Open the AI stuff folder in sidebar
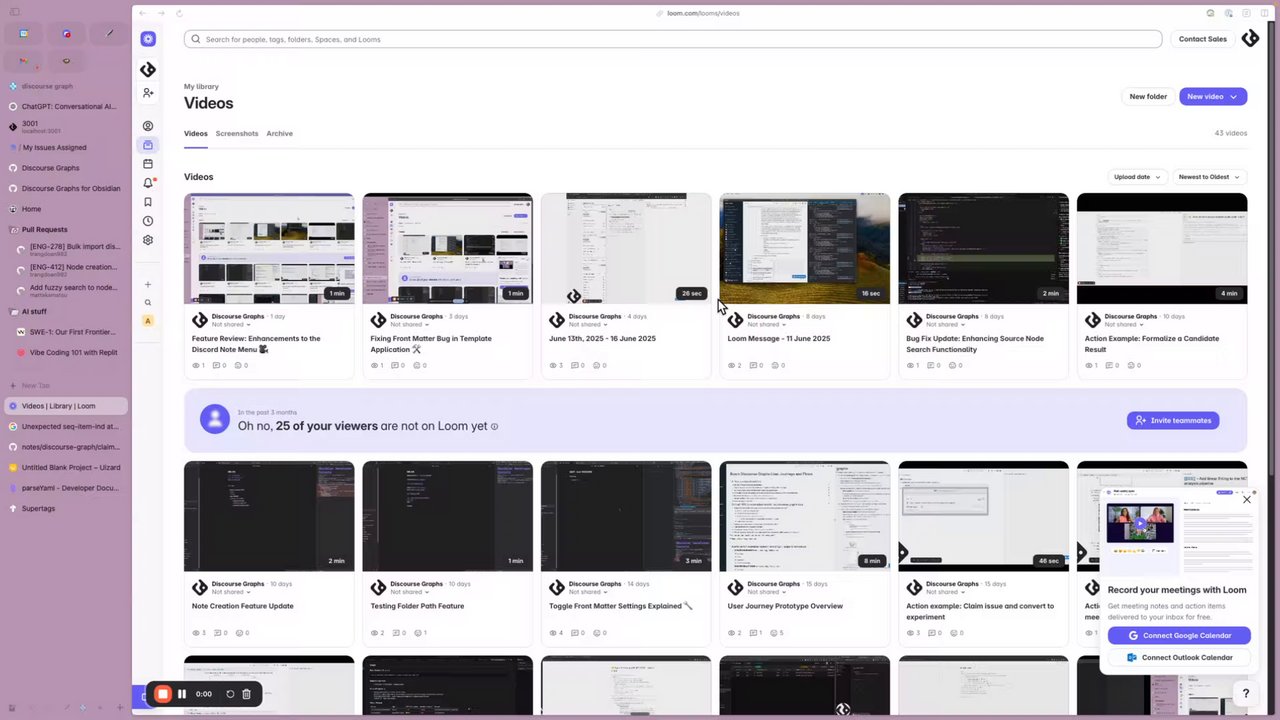 point(65,311)
